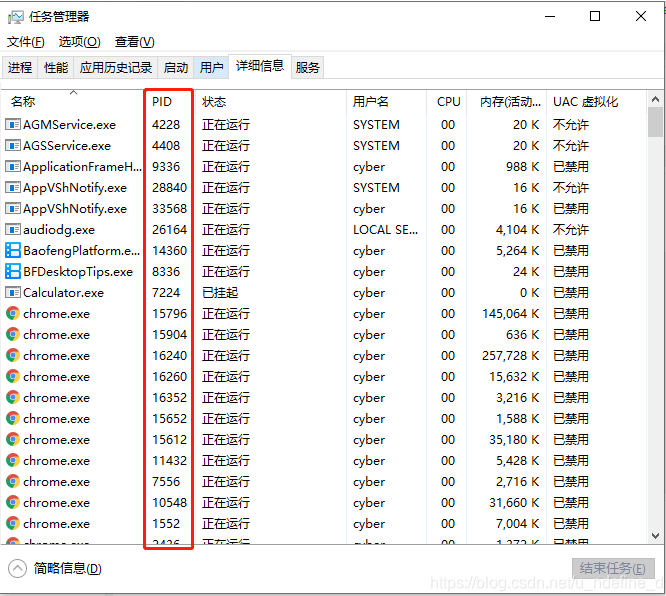Switch to the 用户 tab
Image resolution: width=666 pixels, height=596 pixels.
pyautogui.click(x=212, y=68)
